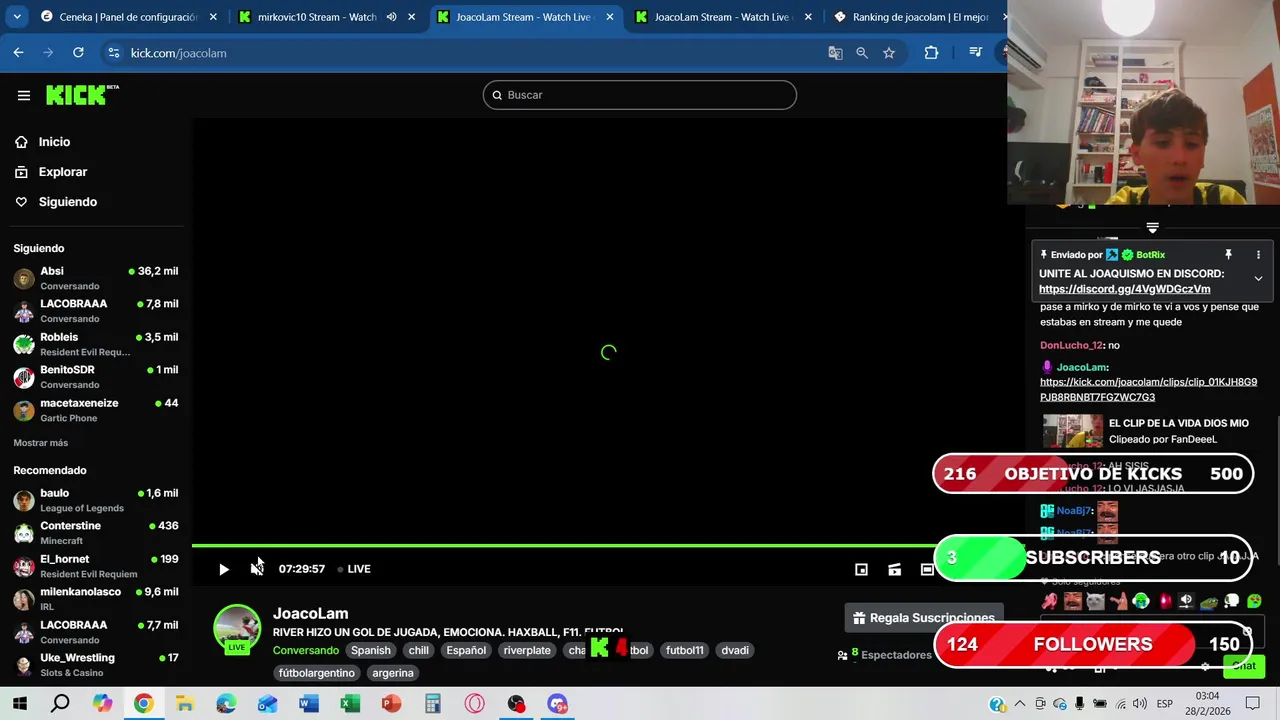Open Uke_Wrestling recommended channel
This screenshot has height=720, width=1280.
(96, 665)
